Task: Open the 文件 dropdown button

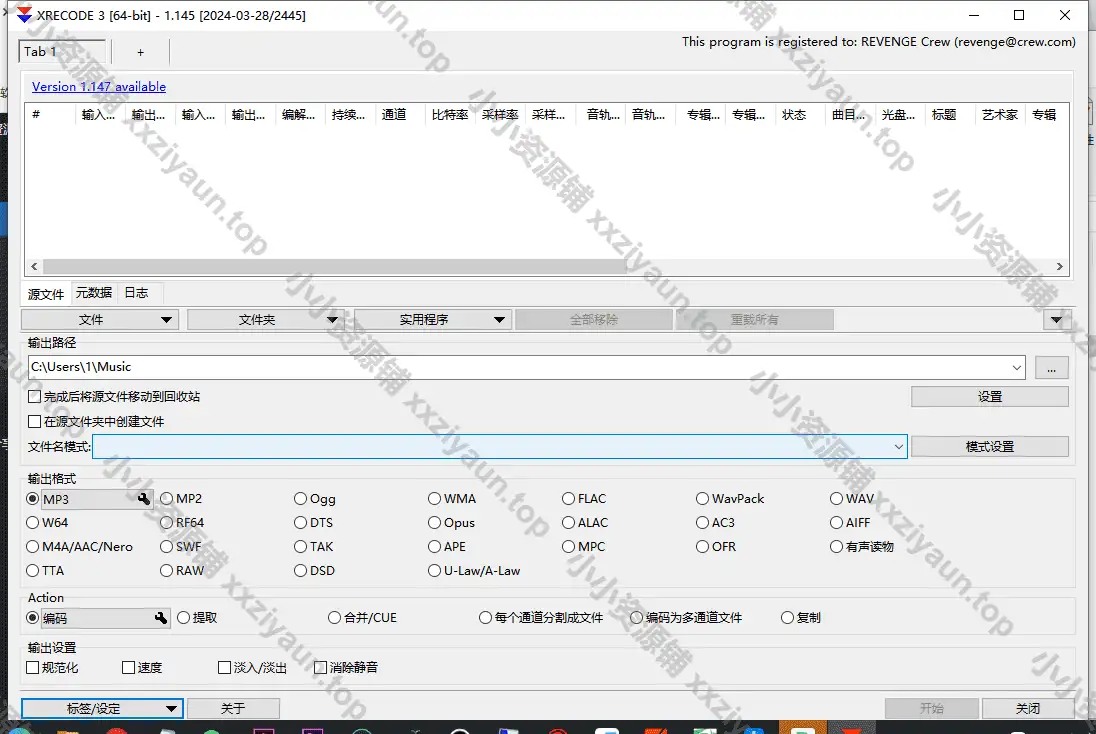Action: [x=100, y=320]
